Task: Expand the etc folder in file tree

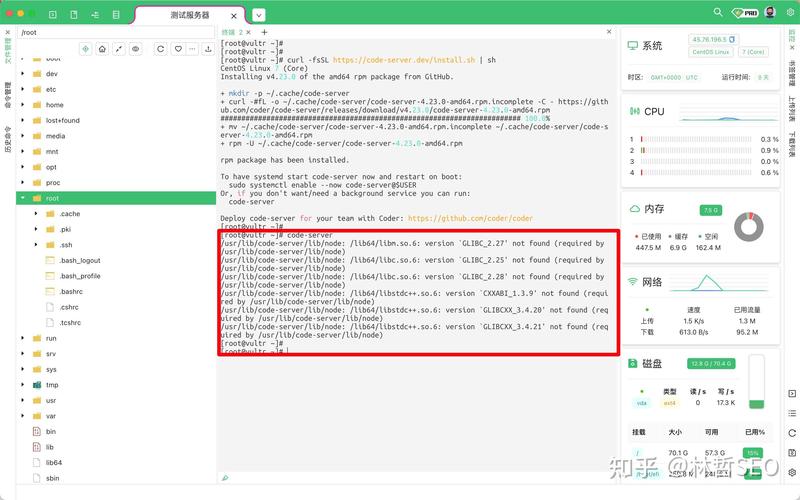Action: click(x=24, y=89)
